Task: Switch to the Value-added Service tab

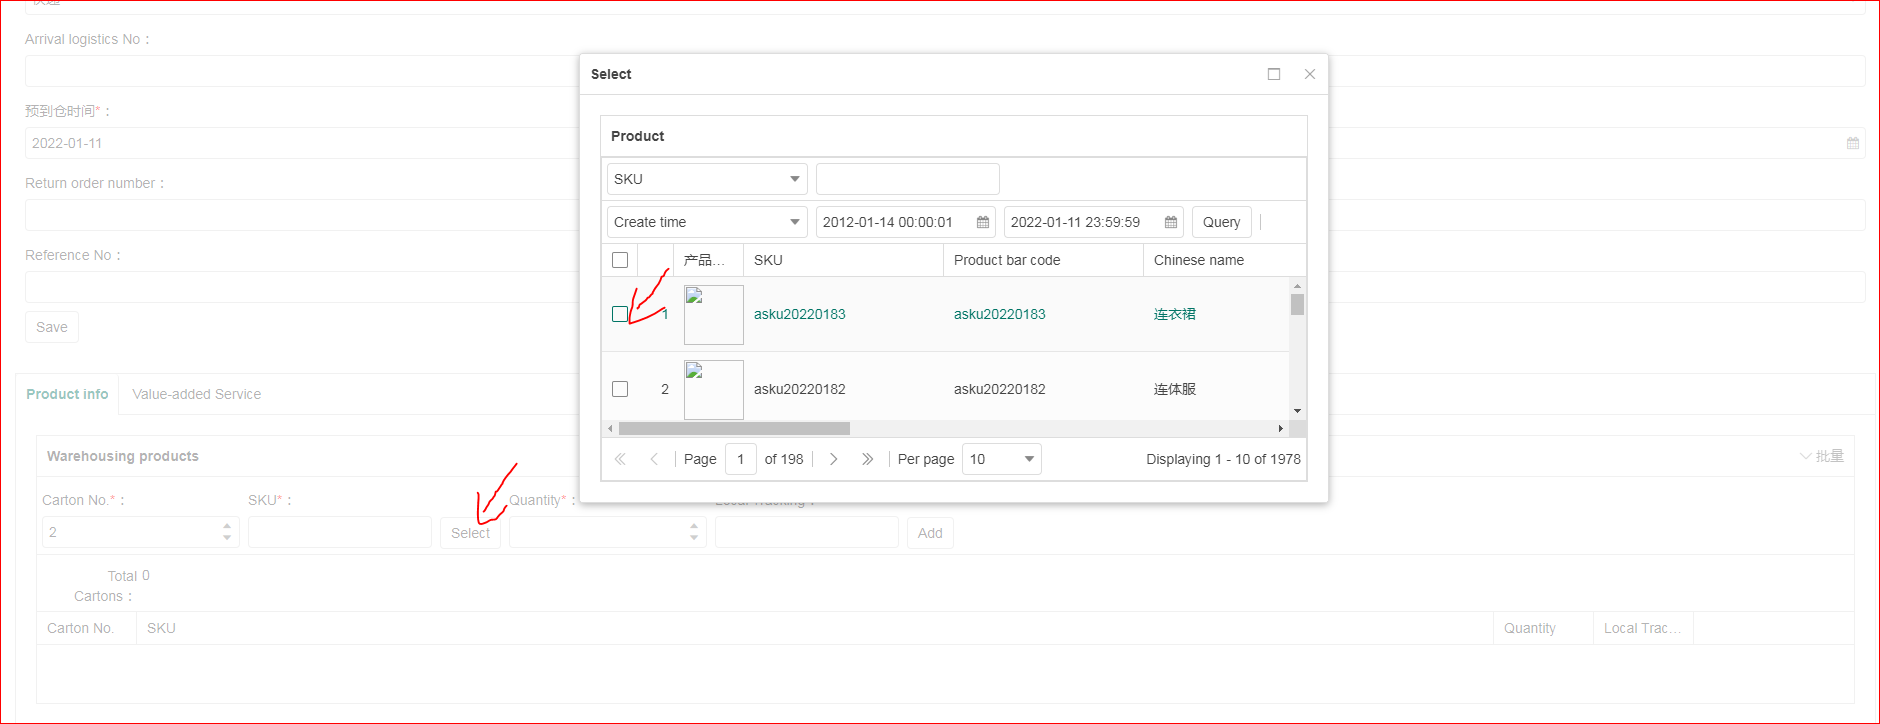Action: click(x=197, y=394)
